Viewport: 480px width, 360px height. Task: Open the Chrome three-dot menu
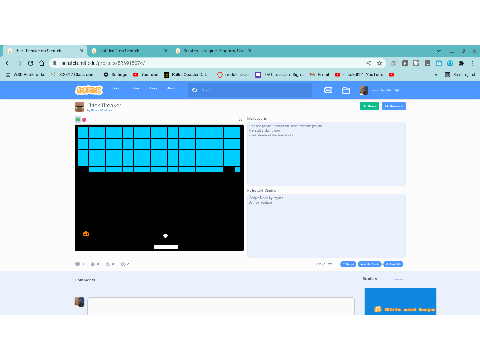(x=472, y=63)
